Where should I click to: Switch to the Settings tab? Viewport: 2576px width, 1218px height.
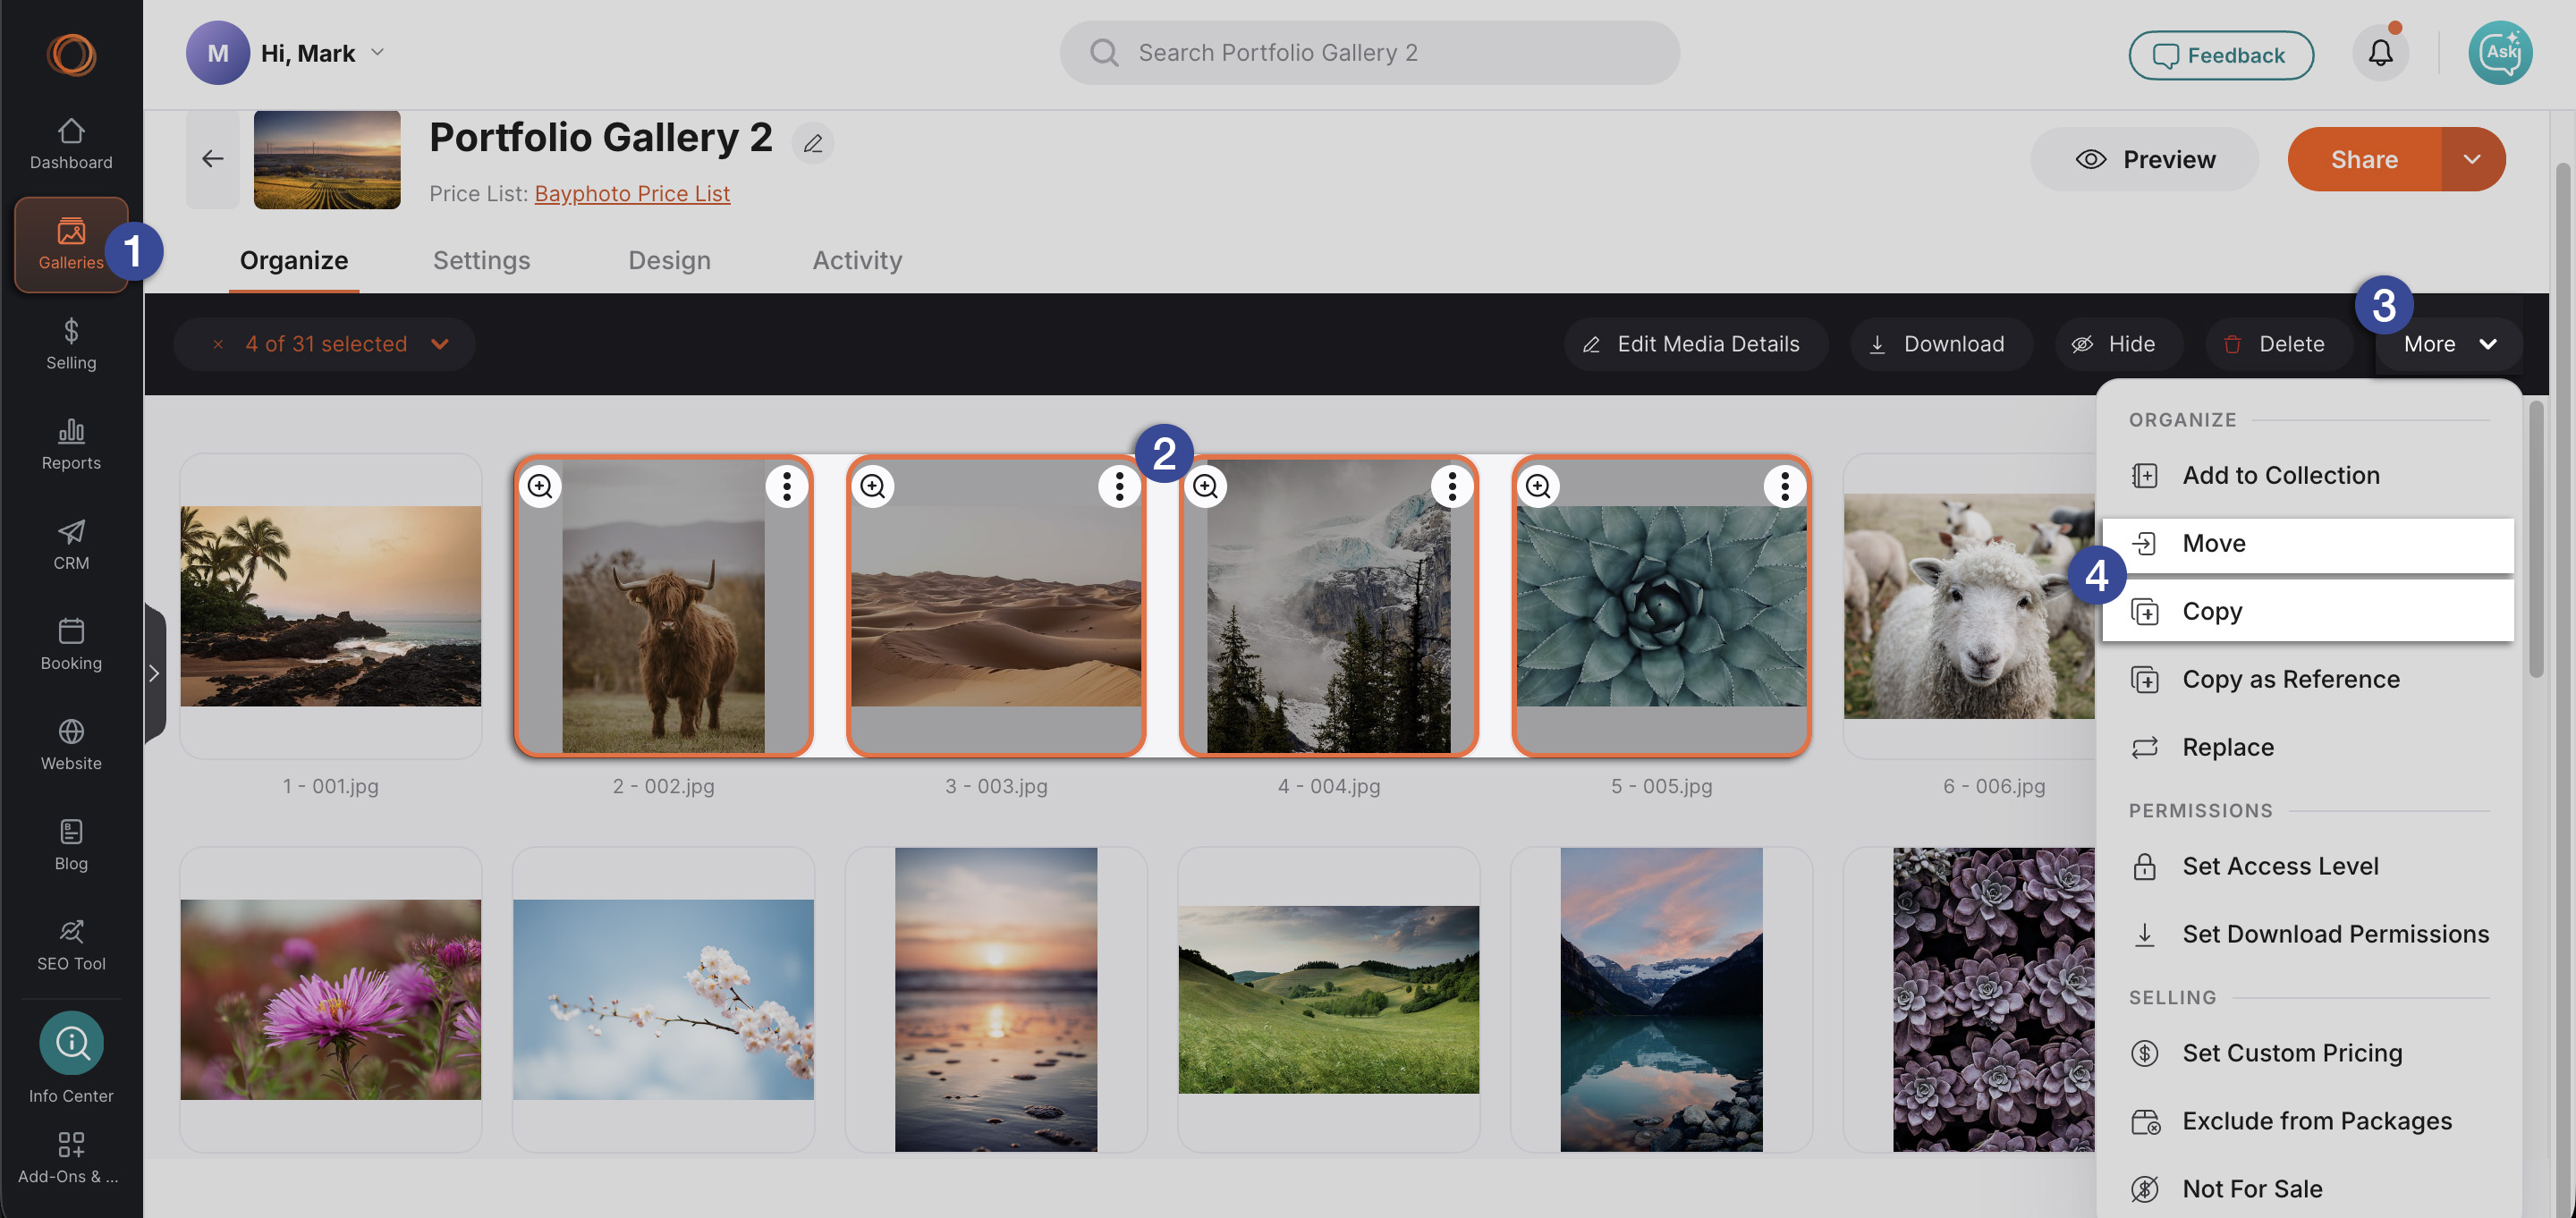(482, 260)
